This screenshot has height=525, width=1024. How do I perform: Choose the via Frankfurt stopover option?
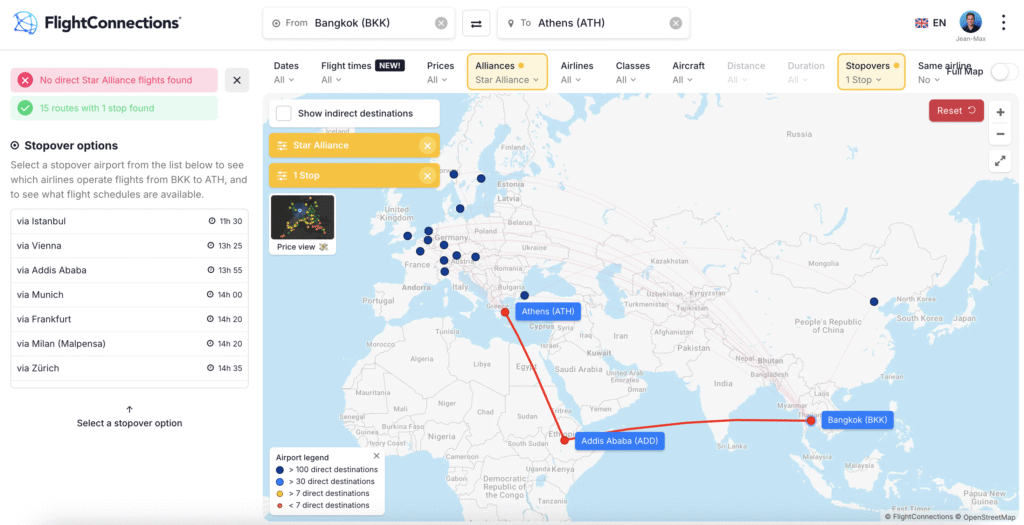coord(129,319)
